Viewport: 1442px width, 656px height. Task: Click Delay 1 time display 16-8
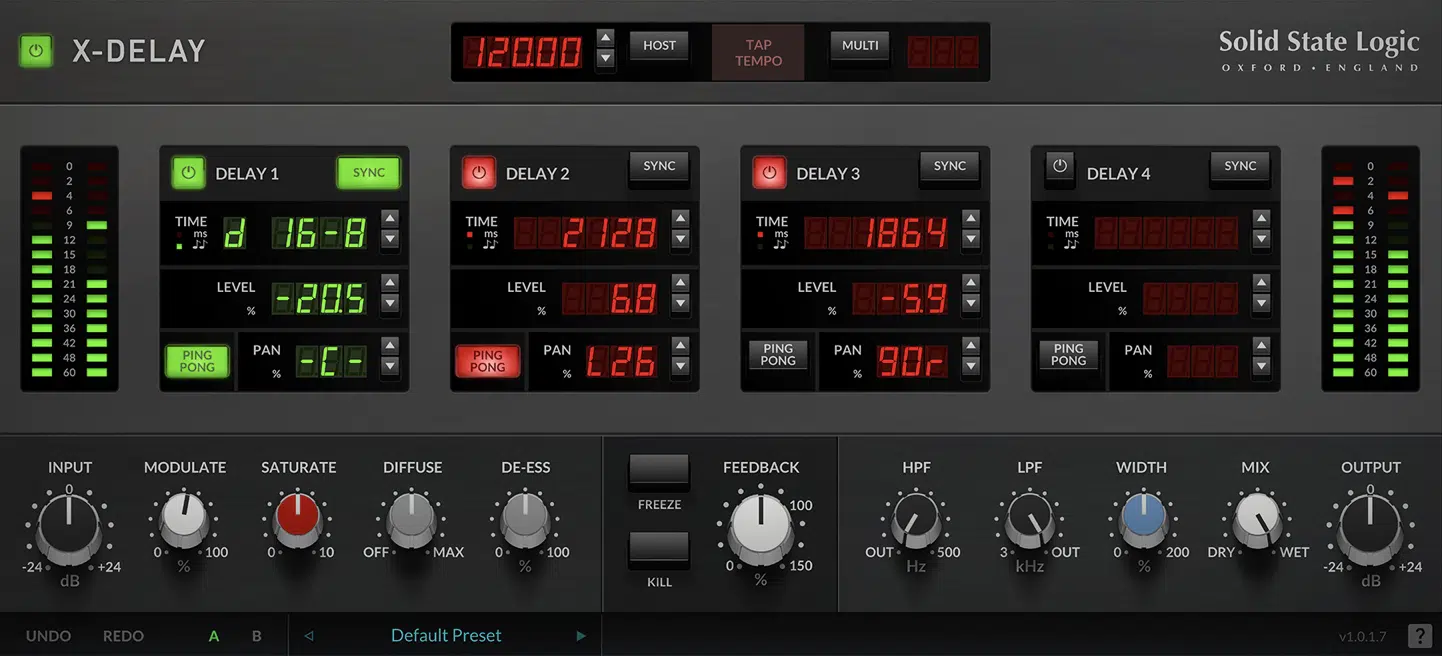pyautogui.click(x=320, y=232)
